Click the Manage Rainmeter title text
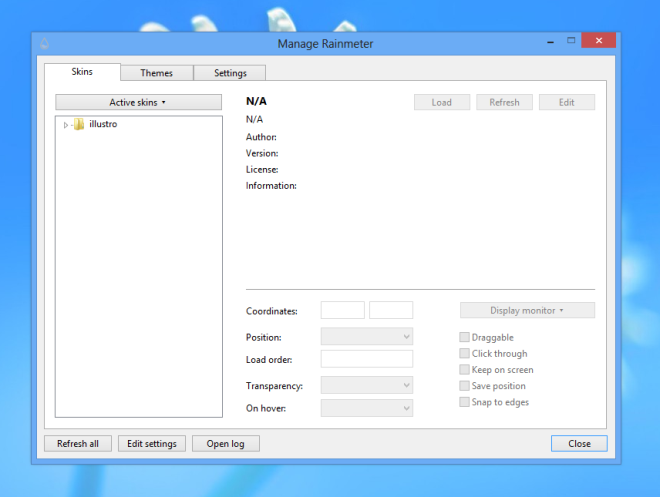The width and height of the screenshot is (660, 497). click(325, 44)
